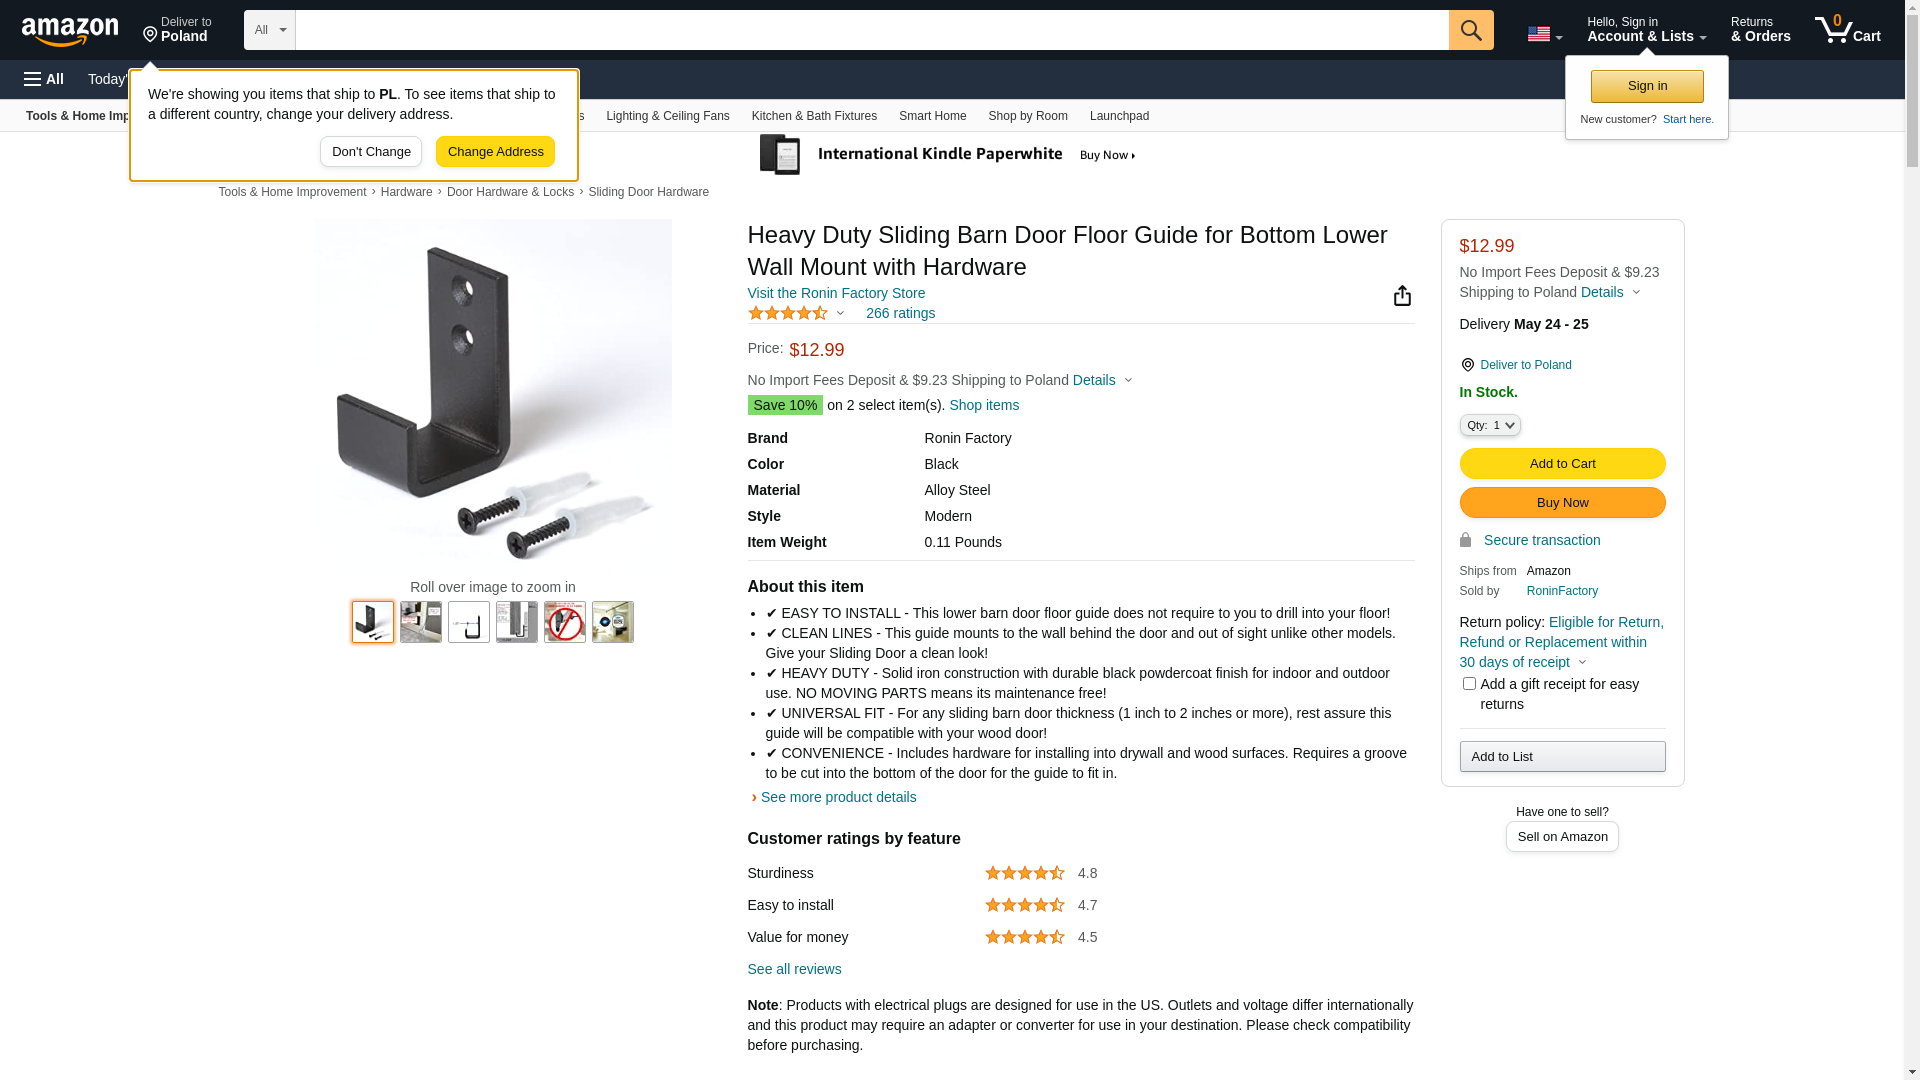The width and height of the screenshot is (1920, 1080).
Task: Click the share icon near product title
Action: point(1402,295)
